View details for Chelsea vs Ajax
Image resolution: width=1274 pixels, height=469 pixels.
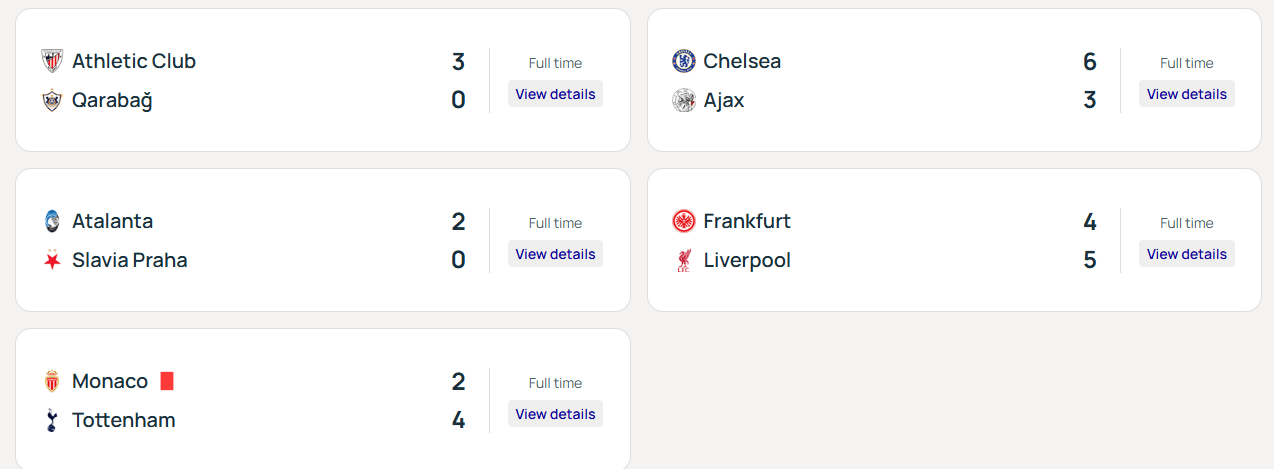coord(1186,94)
